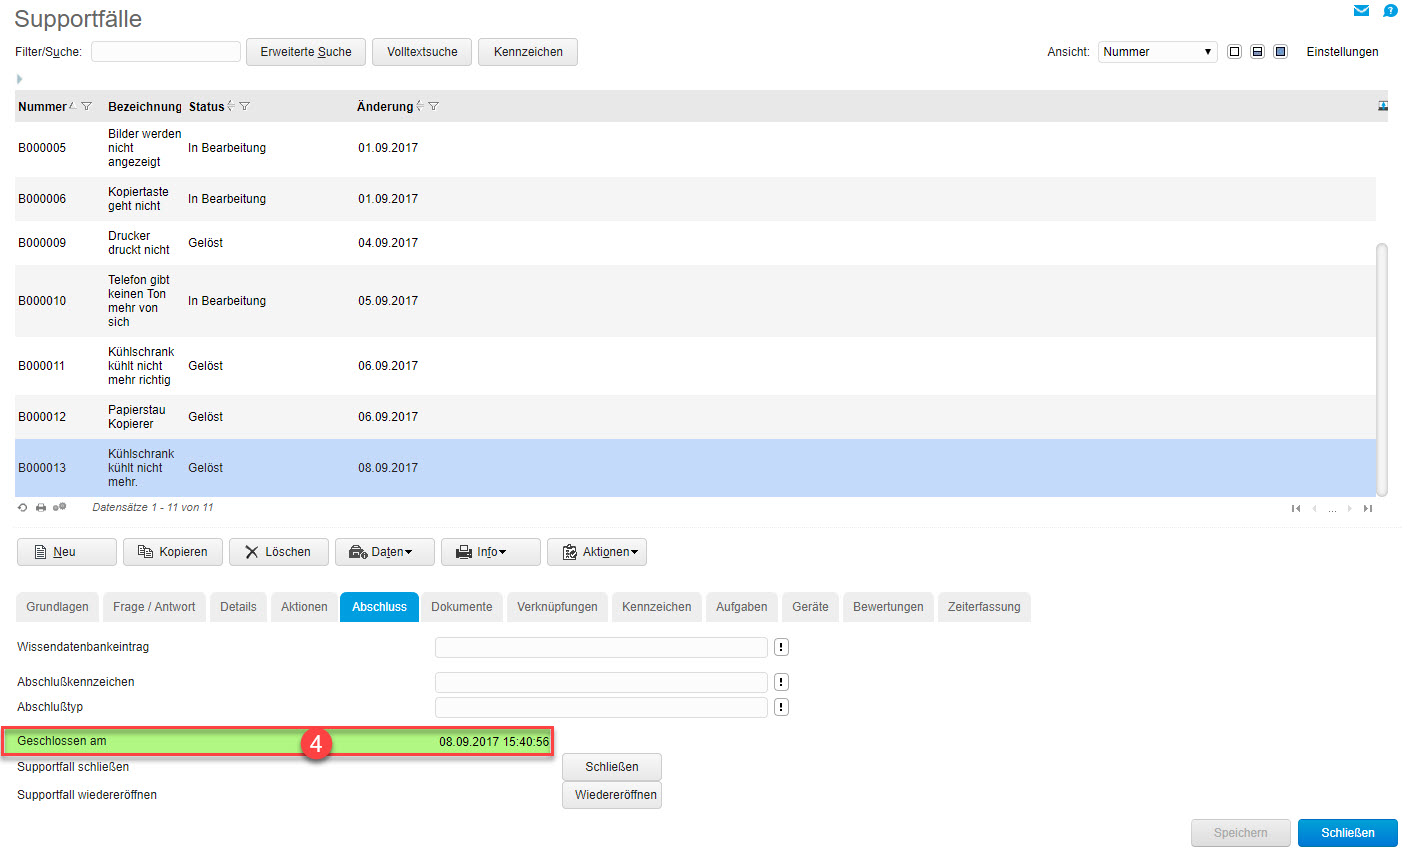Create a new support case with Neu
1407x856 pixels.
coord(67,552)
